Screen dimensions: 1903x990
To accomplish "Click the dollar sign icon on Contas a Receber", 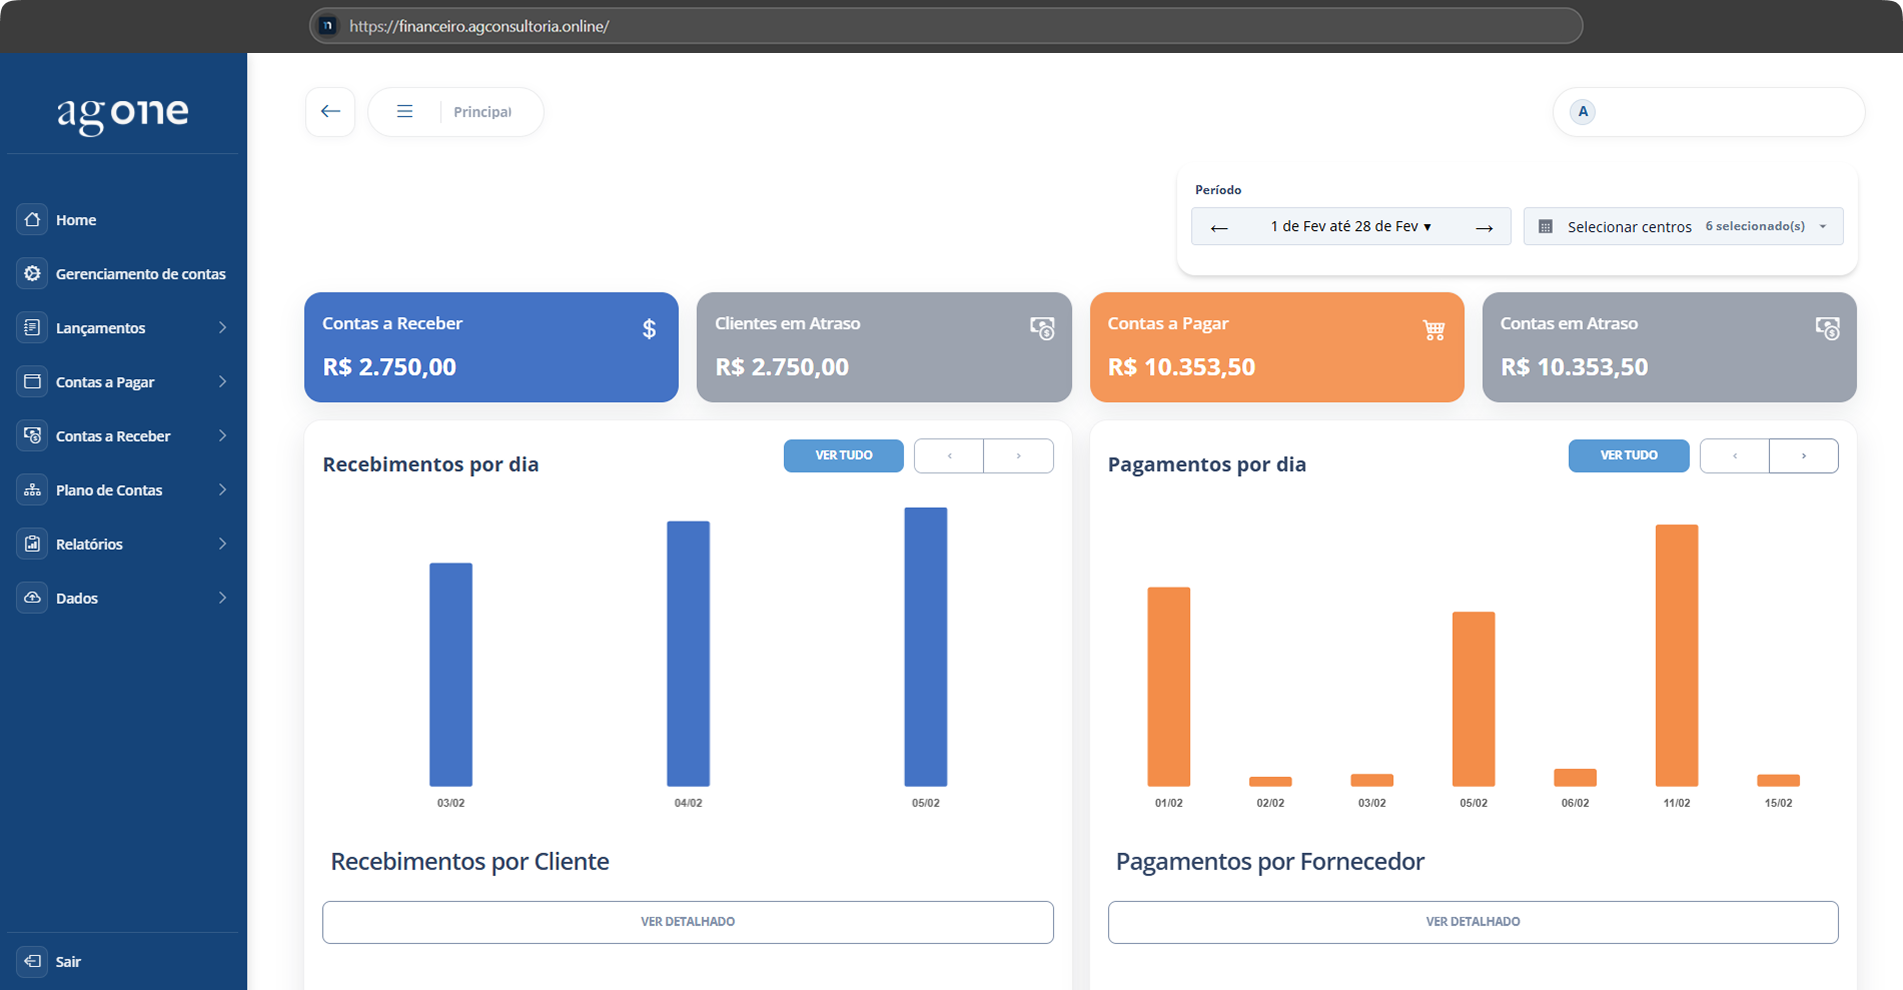I will click(649, 329).
